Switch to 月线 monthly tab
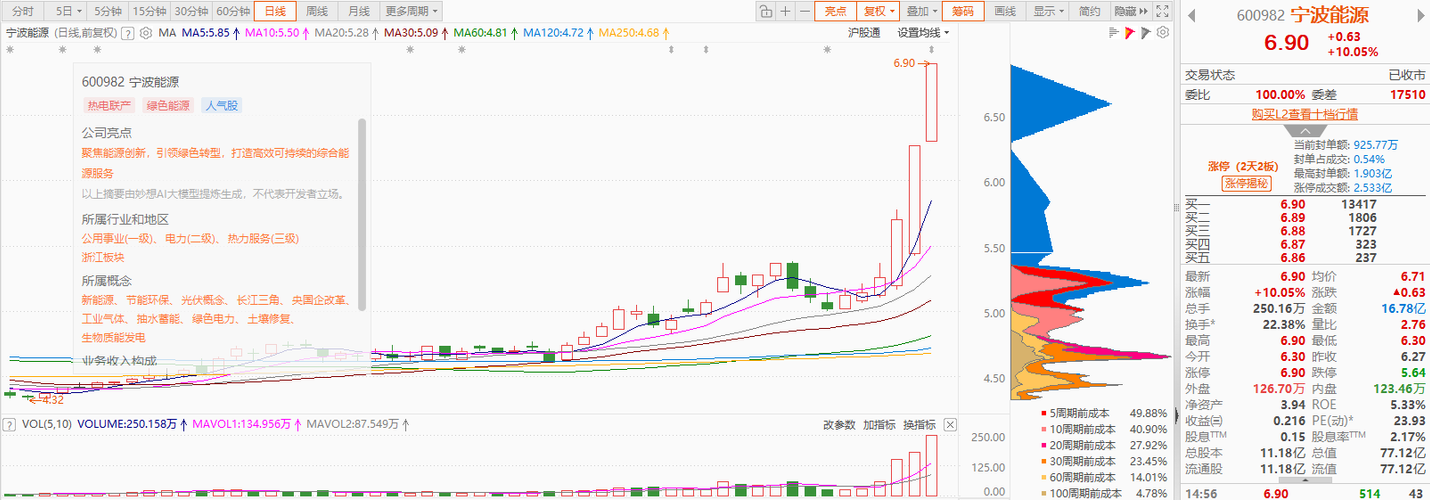 tap(358, 12)
